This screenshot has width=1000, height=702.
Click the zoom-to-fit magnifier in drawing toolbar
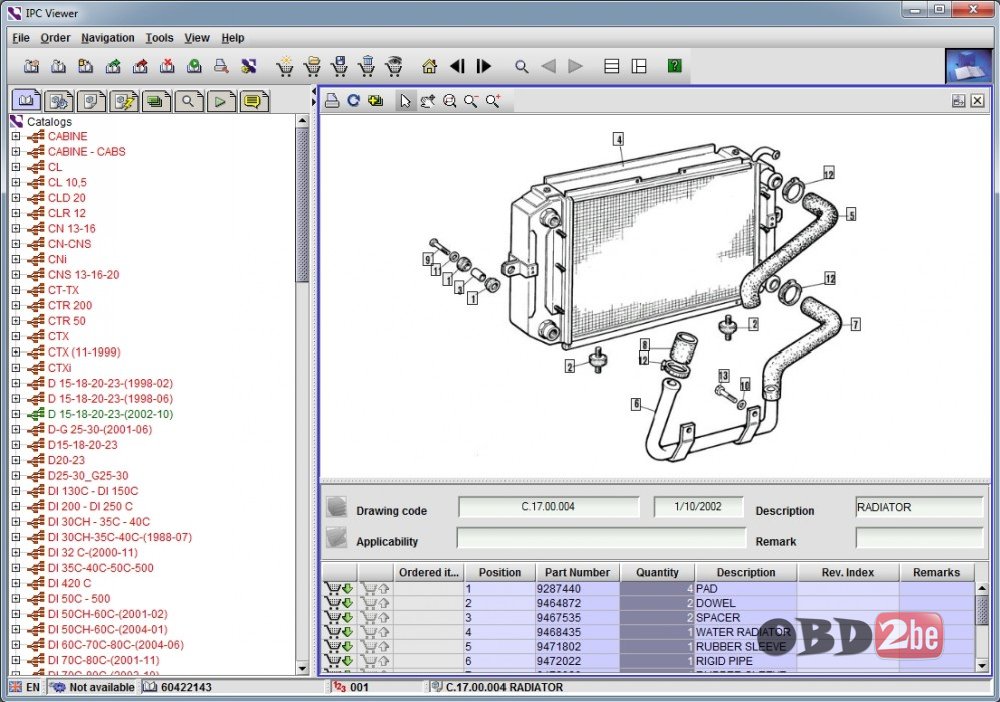click(450, 101)
